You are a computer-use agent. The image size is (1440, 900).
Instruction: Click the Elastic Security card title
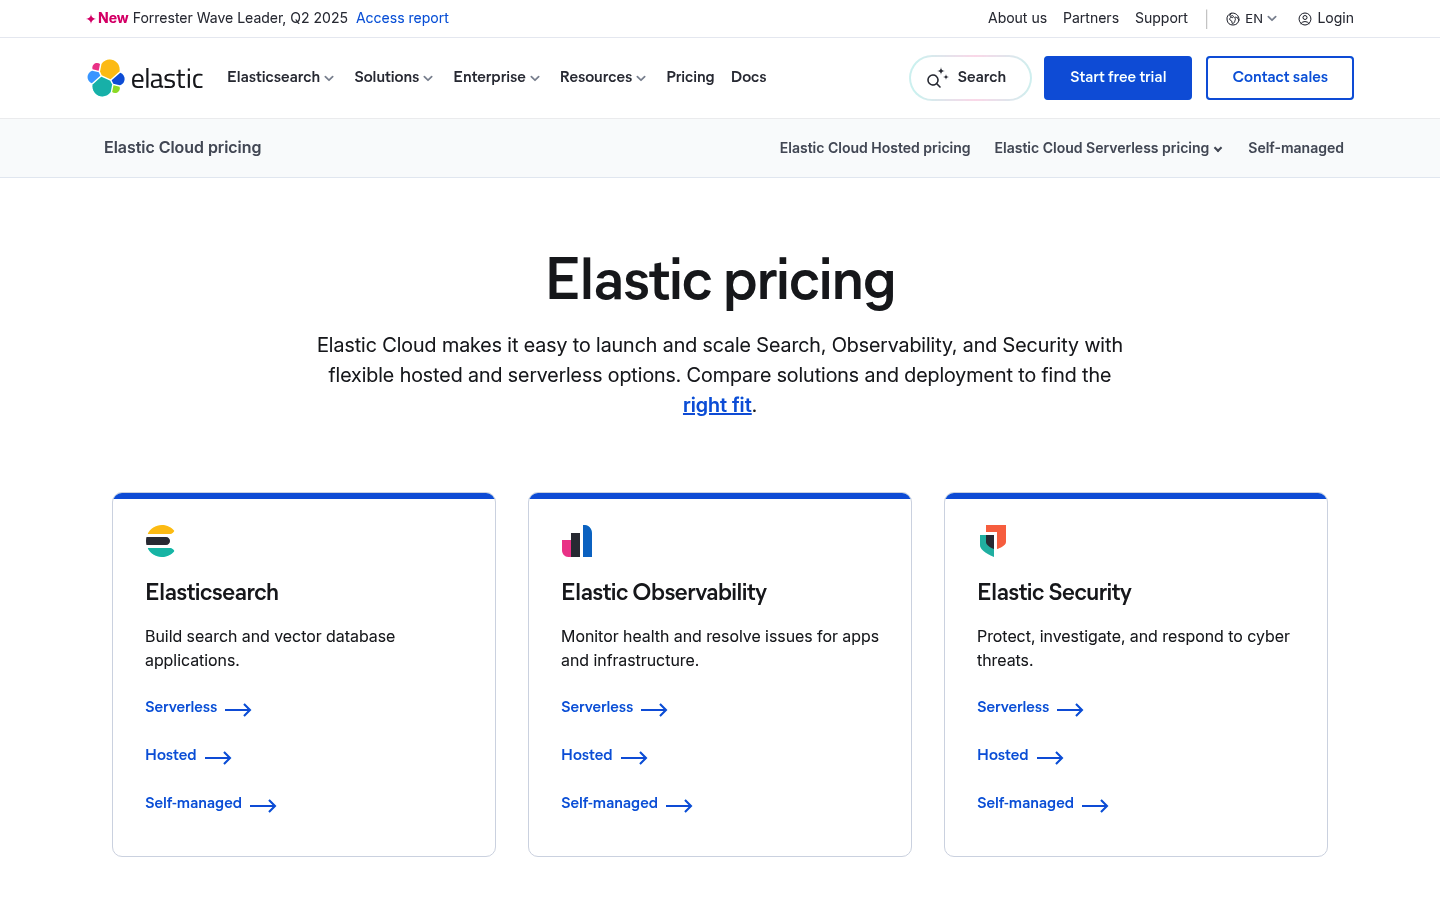coord(1054,592)
